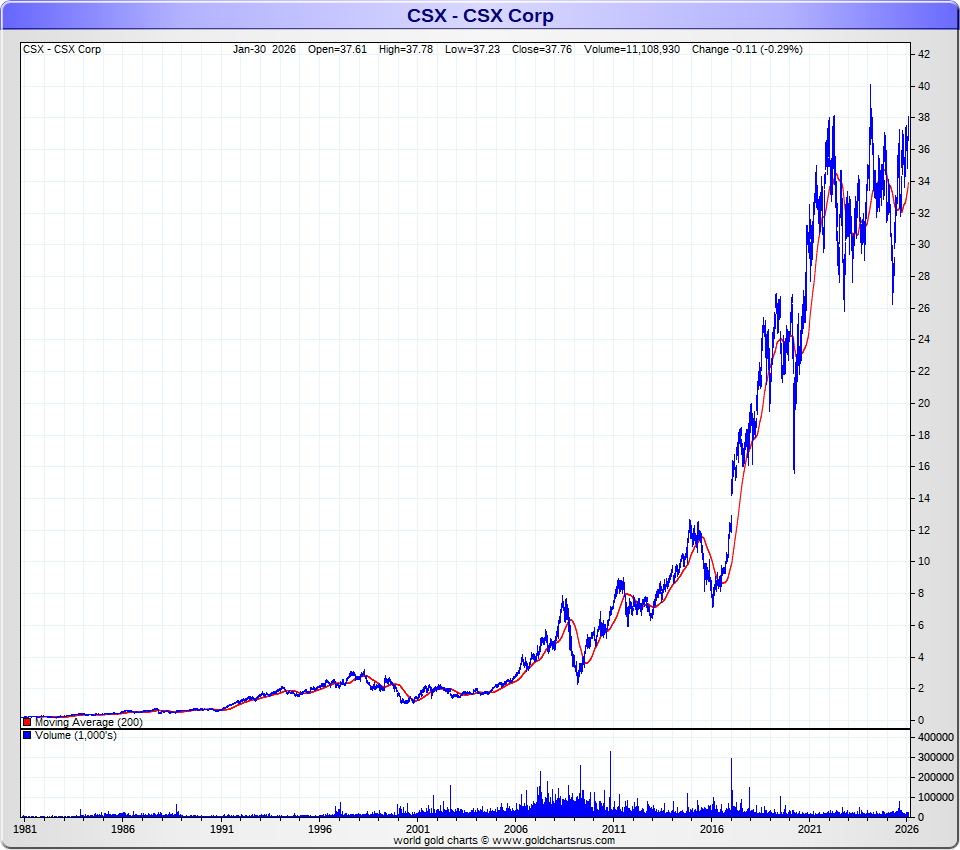Click the 2016 x-axis label
This screenshot has height=850, width=960.
pyautogui.click(x=711, y=829)
